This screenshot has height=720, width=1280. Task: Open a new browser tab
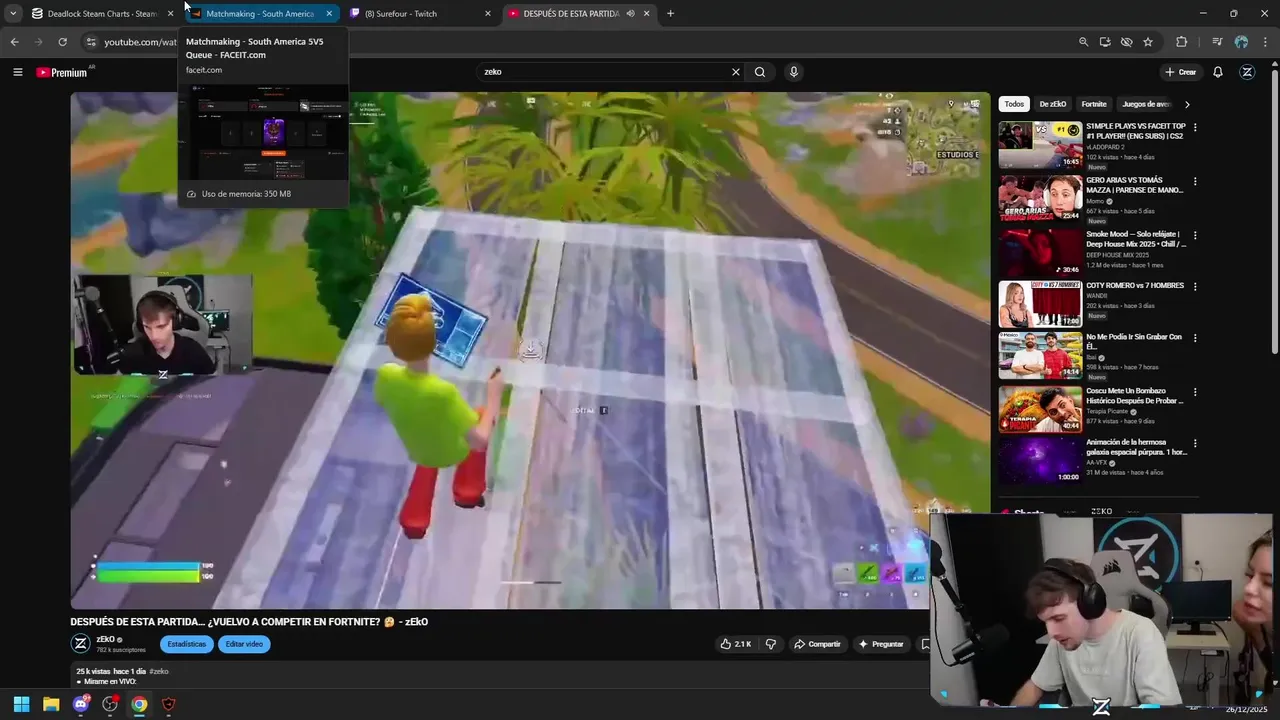click(x=670, y=14)
